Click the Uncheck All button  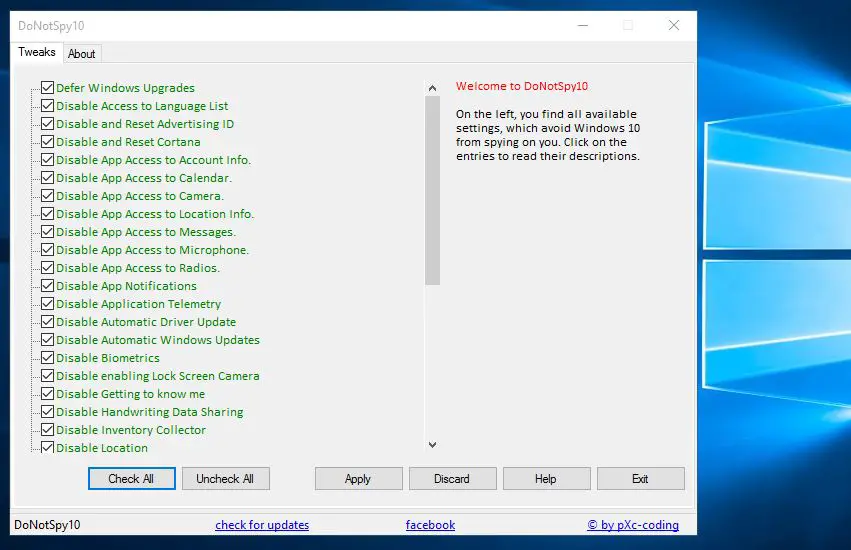[225, 478]
